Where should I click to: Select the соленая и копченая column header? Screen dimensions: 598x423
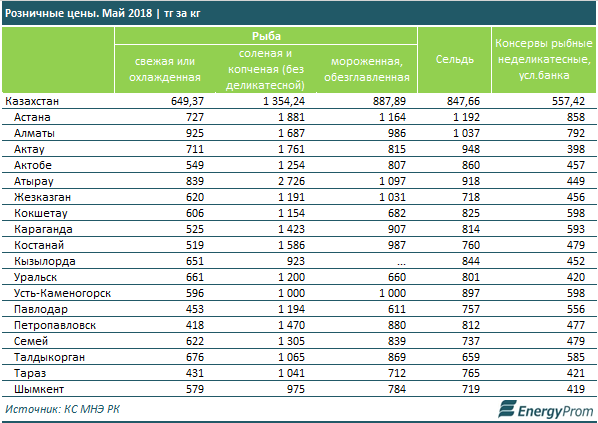(266, 69)
